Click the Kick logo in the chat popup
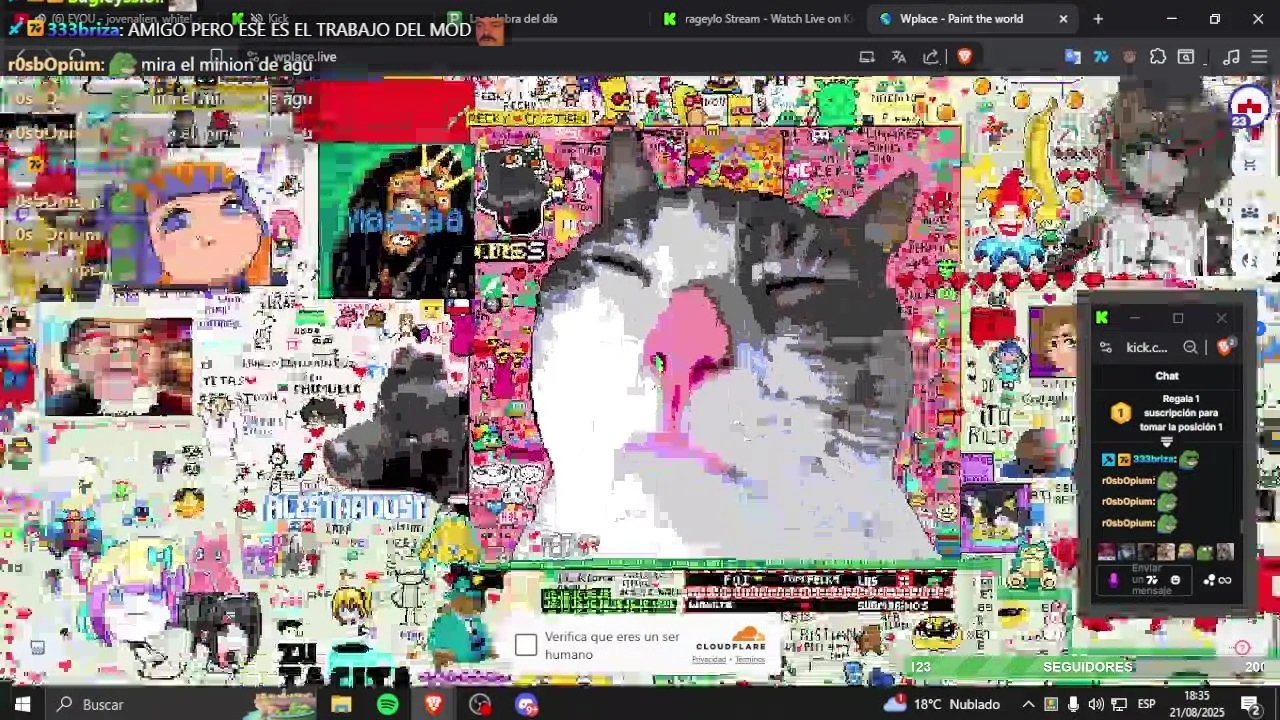The width and height of the screenshot is (1280, 720). [x=1102, y=318]
